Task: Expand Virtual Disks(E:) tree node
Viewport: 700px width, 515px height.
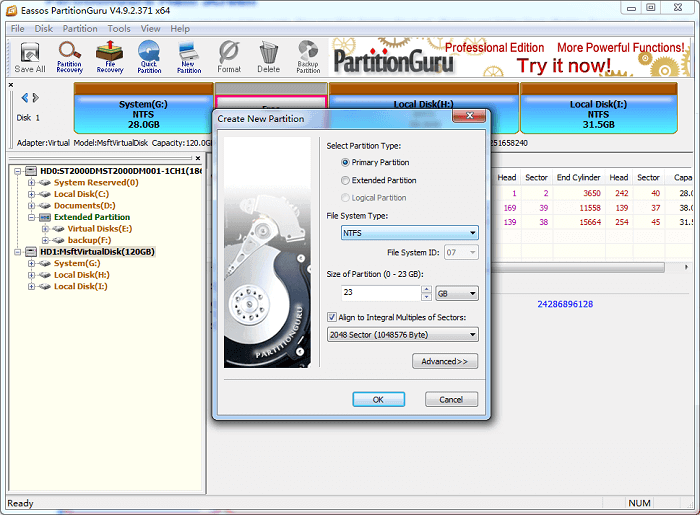Action: 45,229
